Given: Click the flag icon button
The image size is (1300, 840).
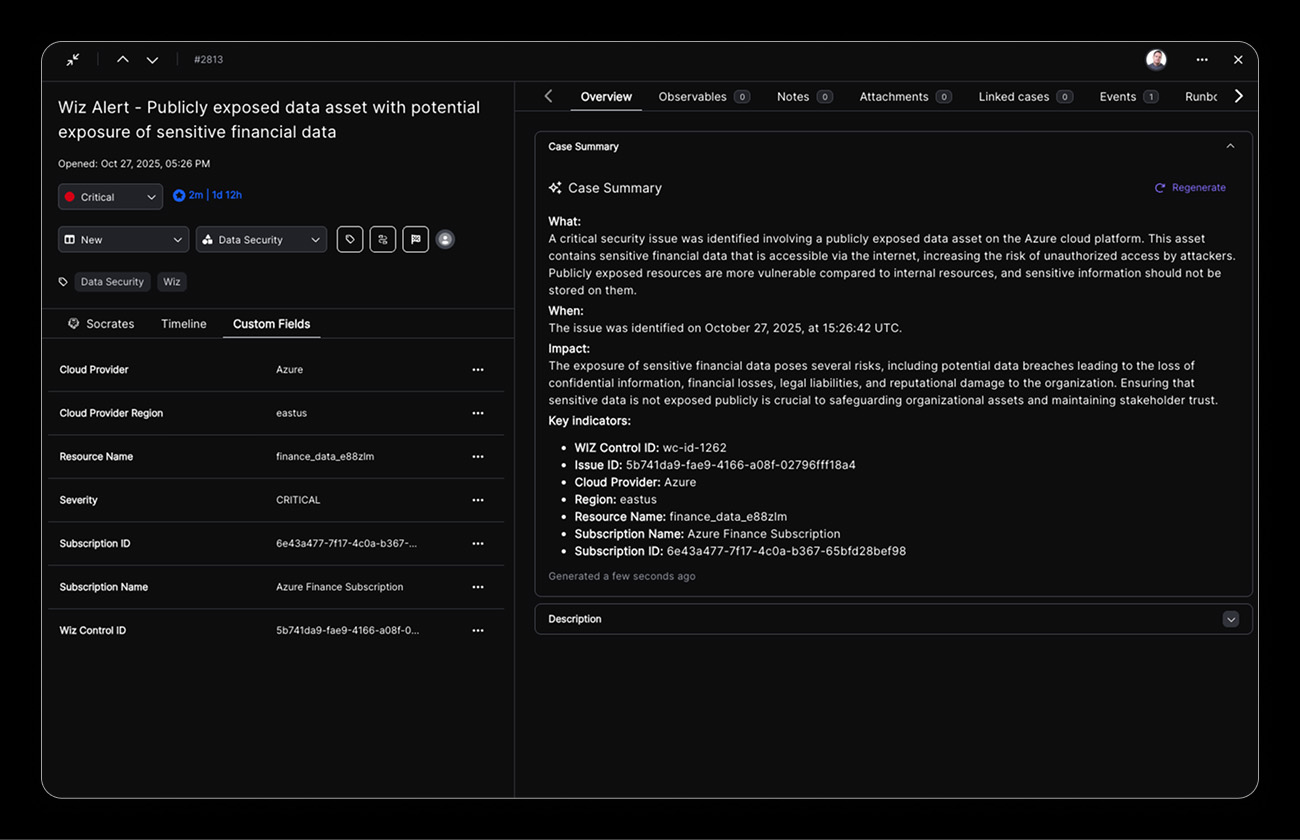Looking at the screenshot, I should pos(416,240).
